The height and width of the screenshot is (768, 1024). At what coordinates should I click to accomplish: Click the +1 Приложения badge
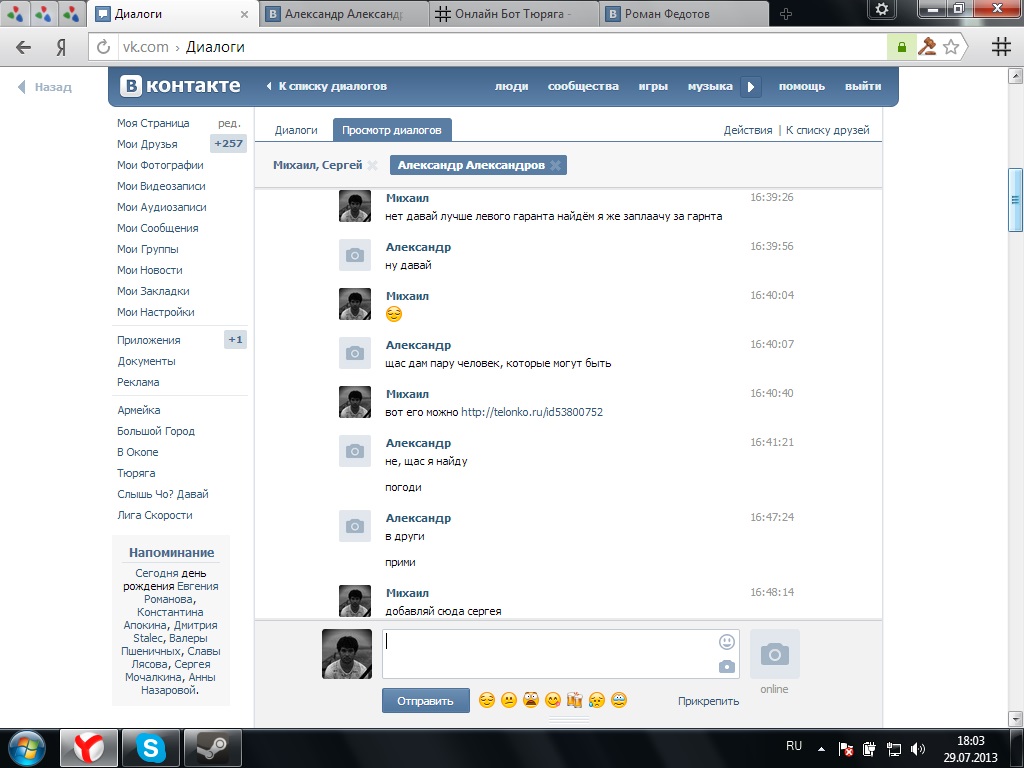pos(235,340)
